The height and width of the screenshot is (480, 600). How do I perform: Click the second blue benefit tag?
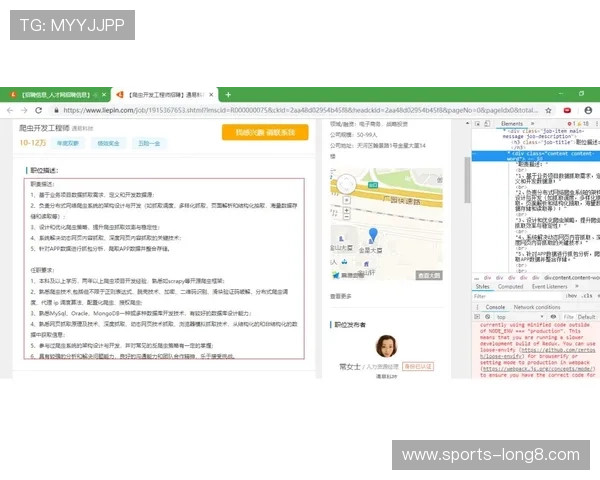(x=108, y=143)
